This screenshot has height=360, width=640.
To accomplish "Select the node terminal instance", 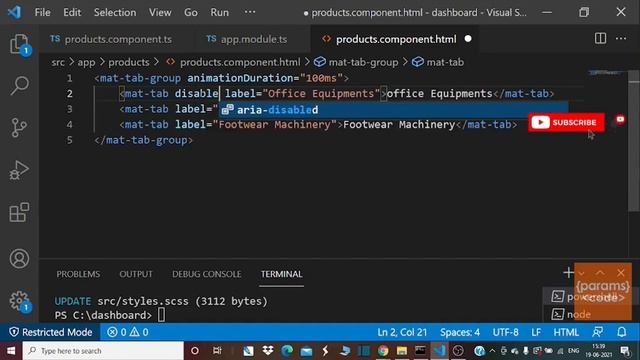I will [571, 314].
